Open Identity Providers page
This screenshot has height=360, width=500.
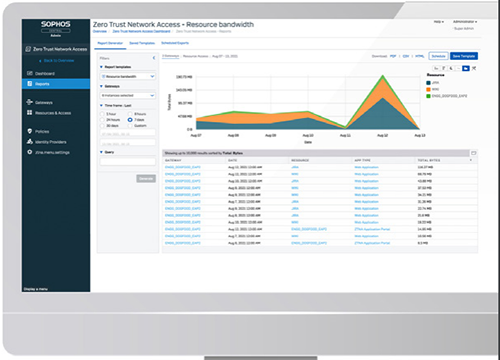50,142
